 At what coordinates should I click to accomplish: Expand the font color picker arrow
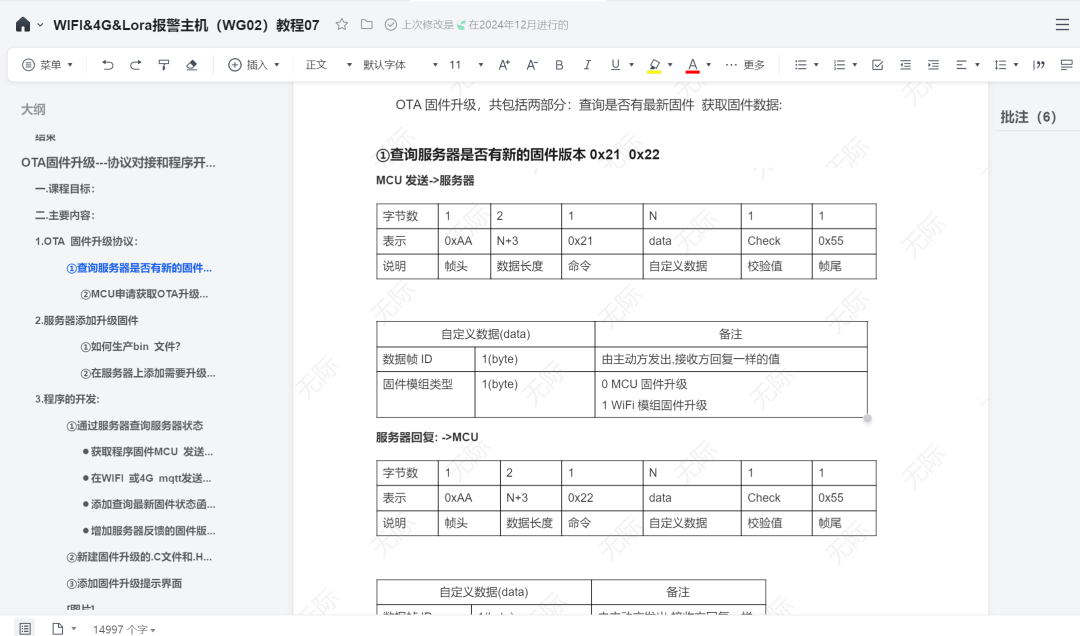[708, 65]
